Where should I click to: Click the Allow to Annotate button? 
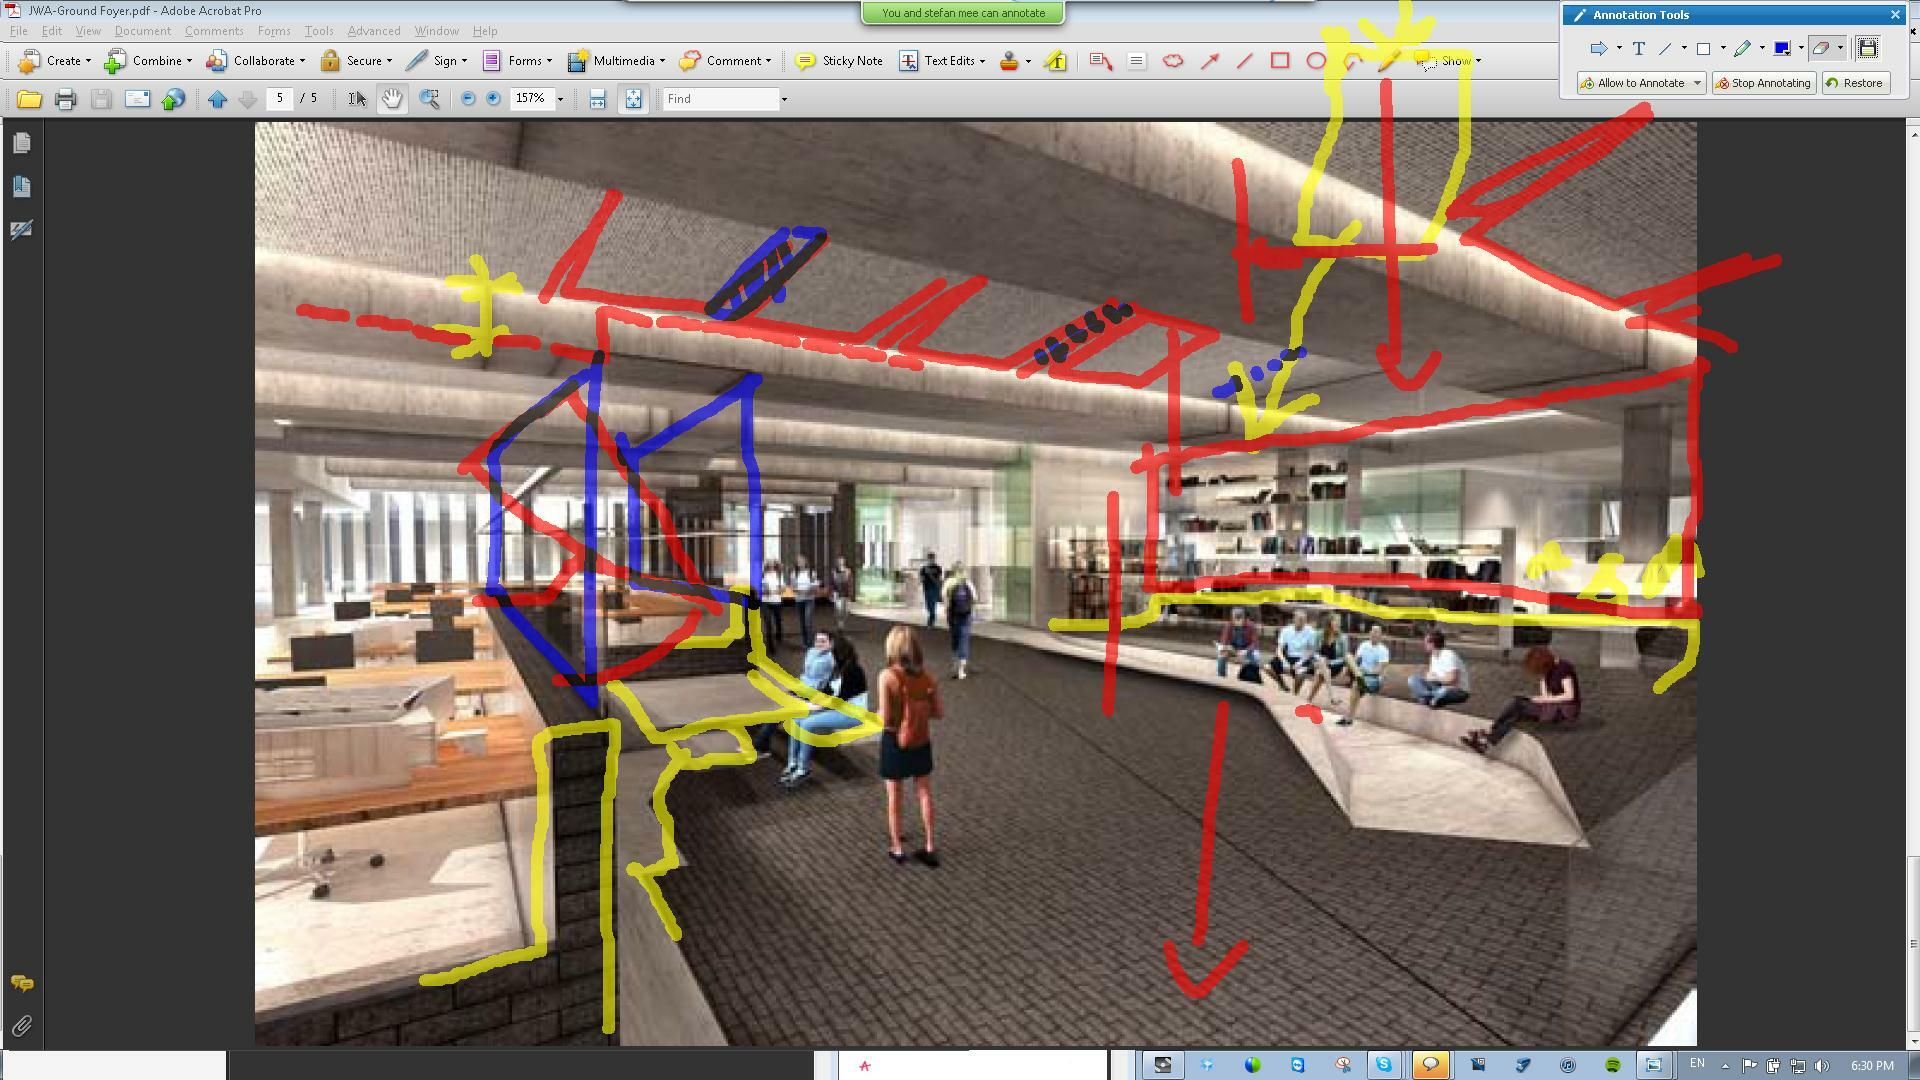[x=1641, y=83]
